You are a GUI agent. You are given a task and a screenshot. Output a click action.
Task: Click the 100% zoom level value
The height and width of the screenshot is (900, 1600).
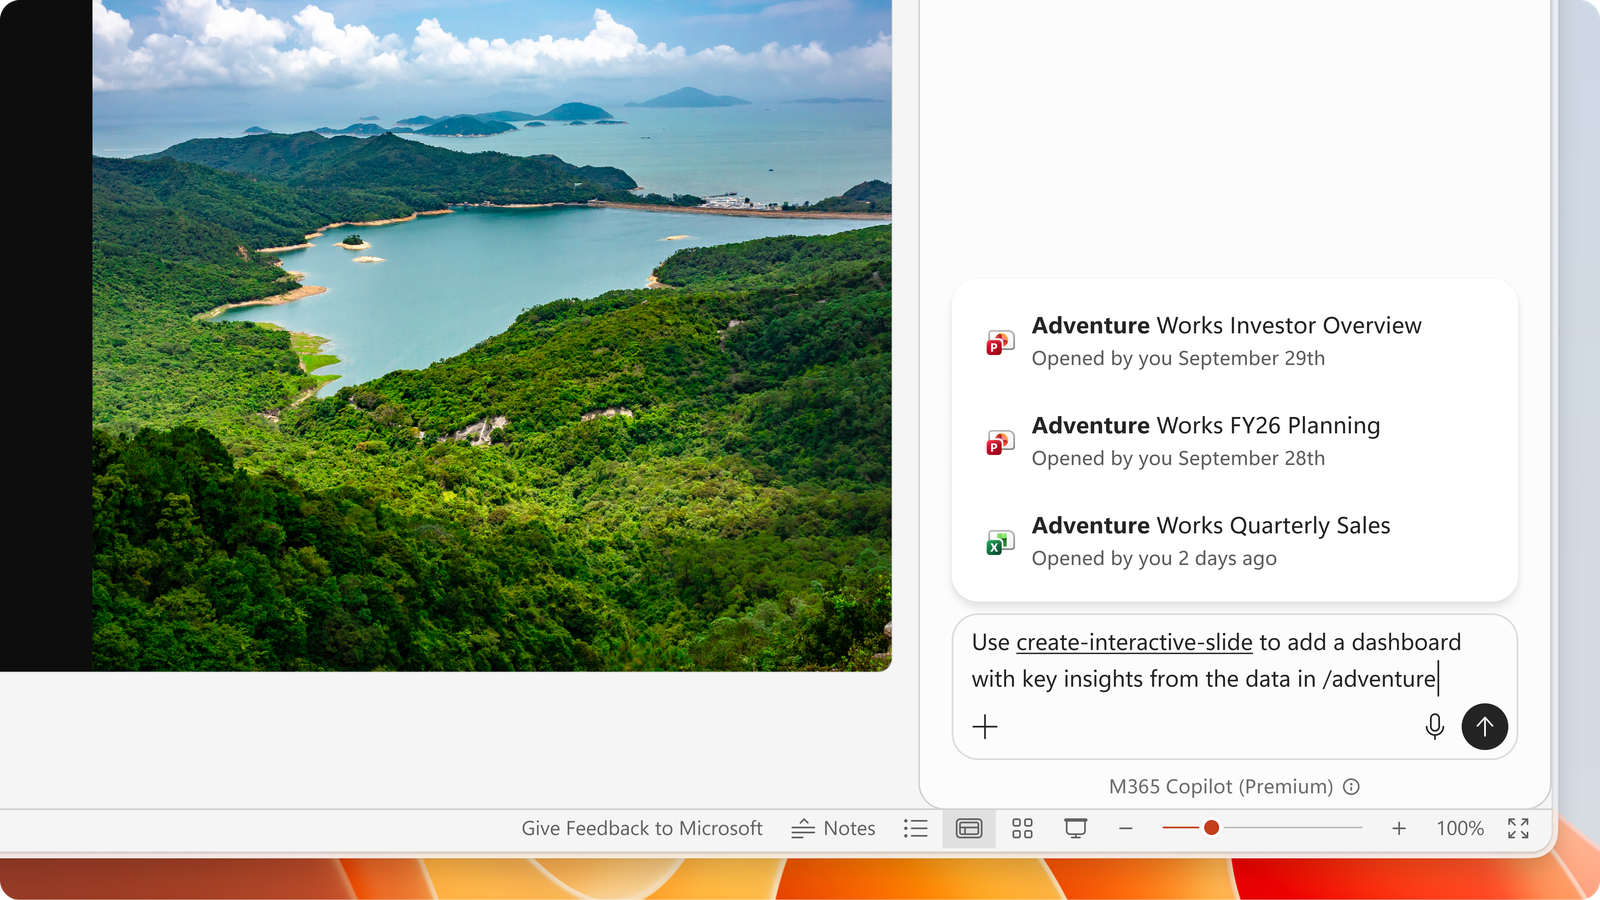point(1460,828)
